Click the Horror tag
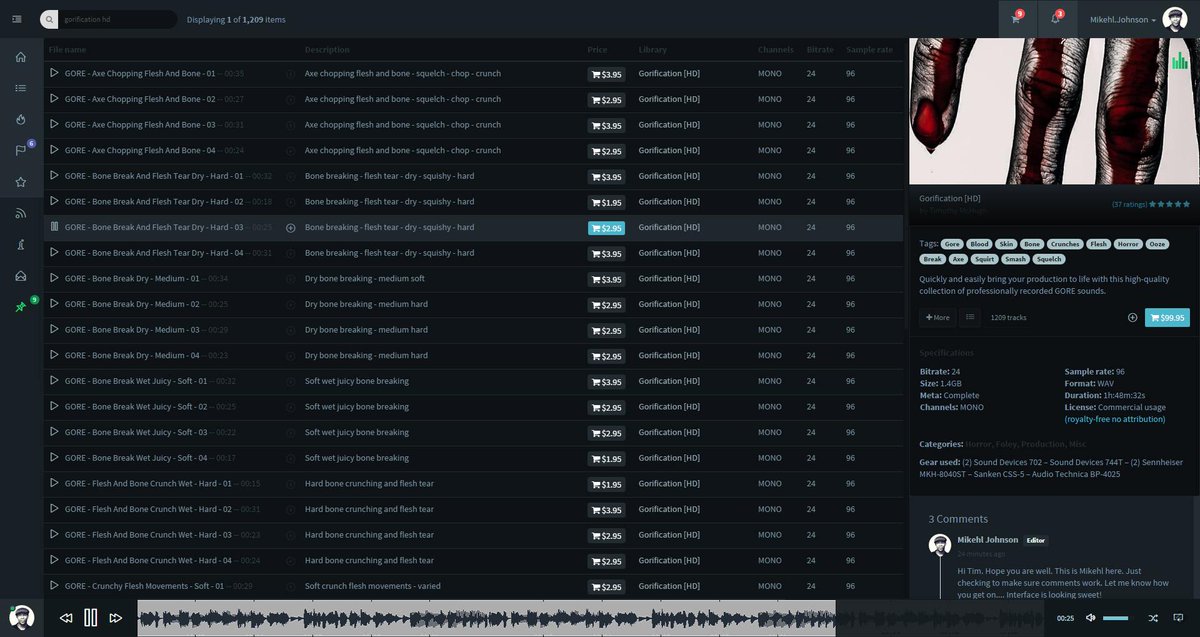 click(x=1129, y=244)
